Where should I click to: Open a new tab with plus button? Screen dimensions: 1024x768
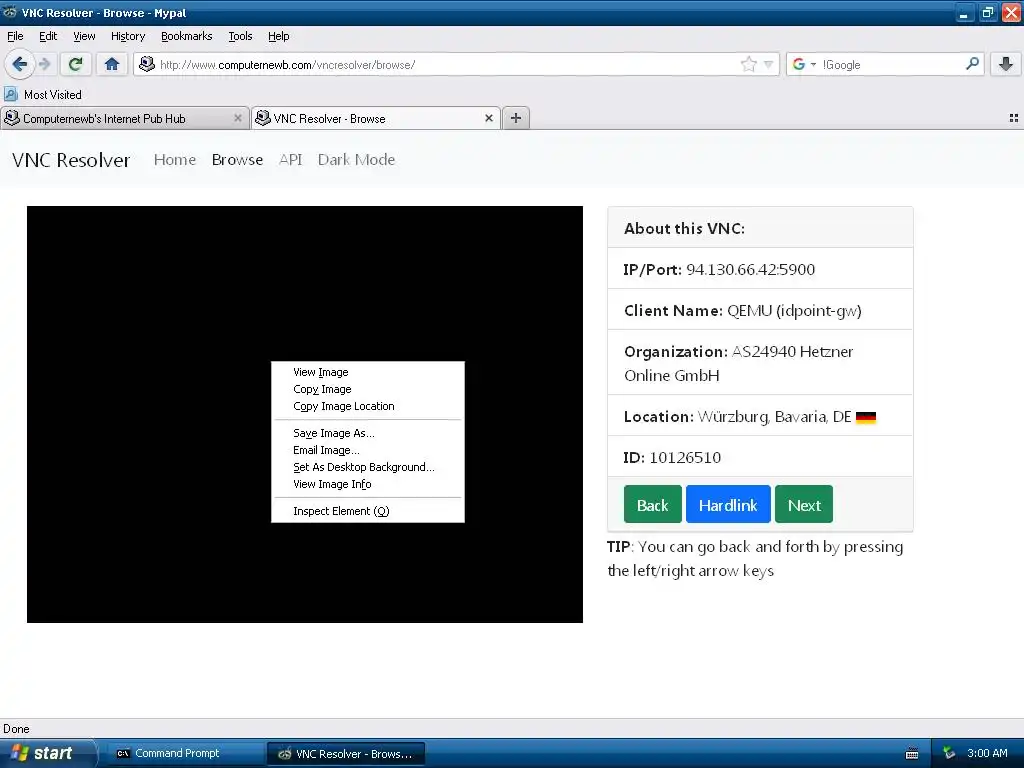click(x=516, y=118)
